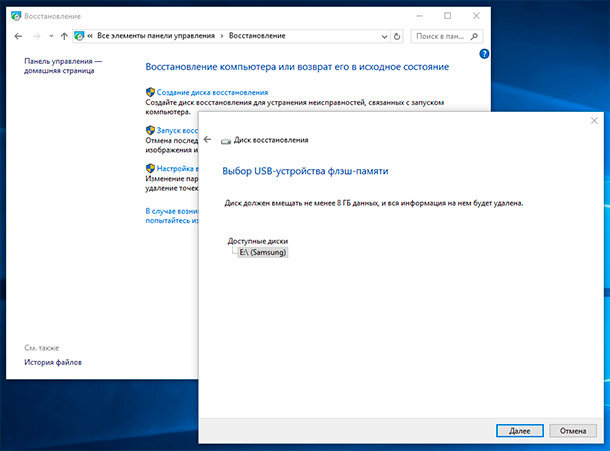Go up one folder level arrow
The image size is (610, 451).
tap(64, 36)
